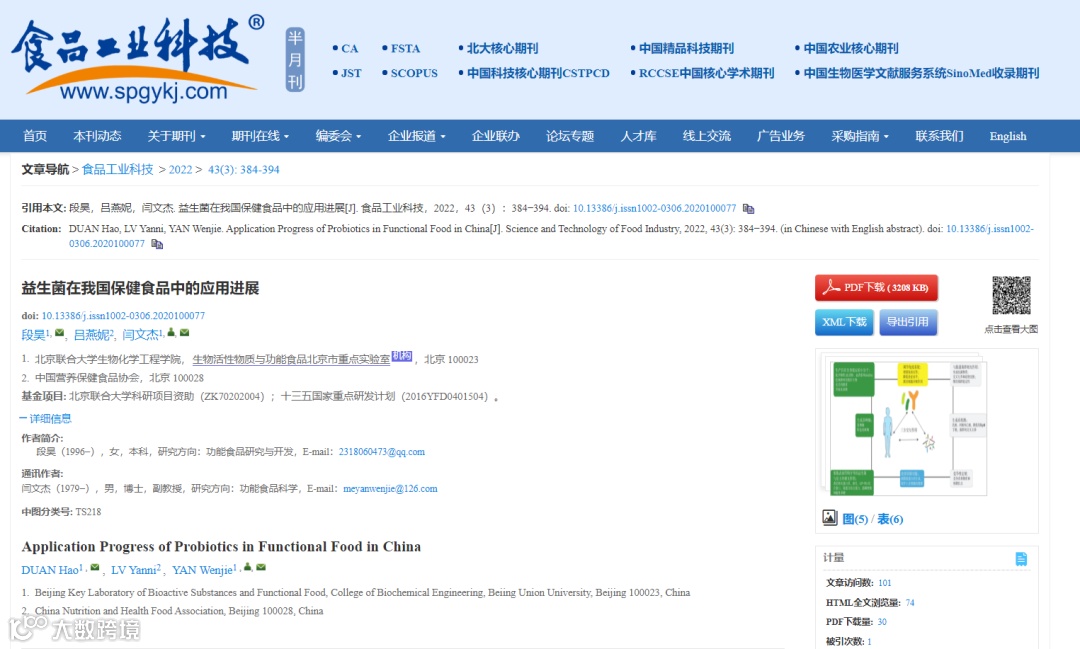Click the 半月刊 badge beside logo

[295, 60]
